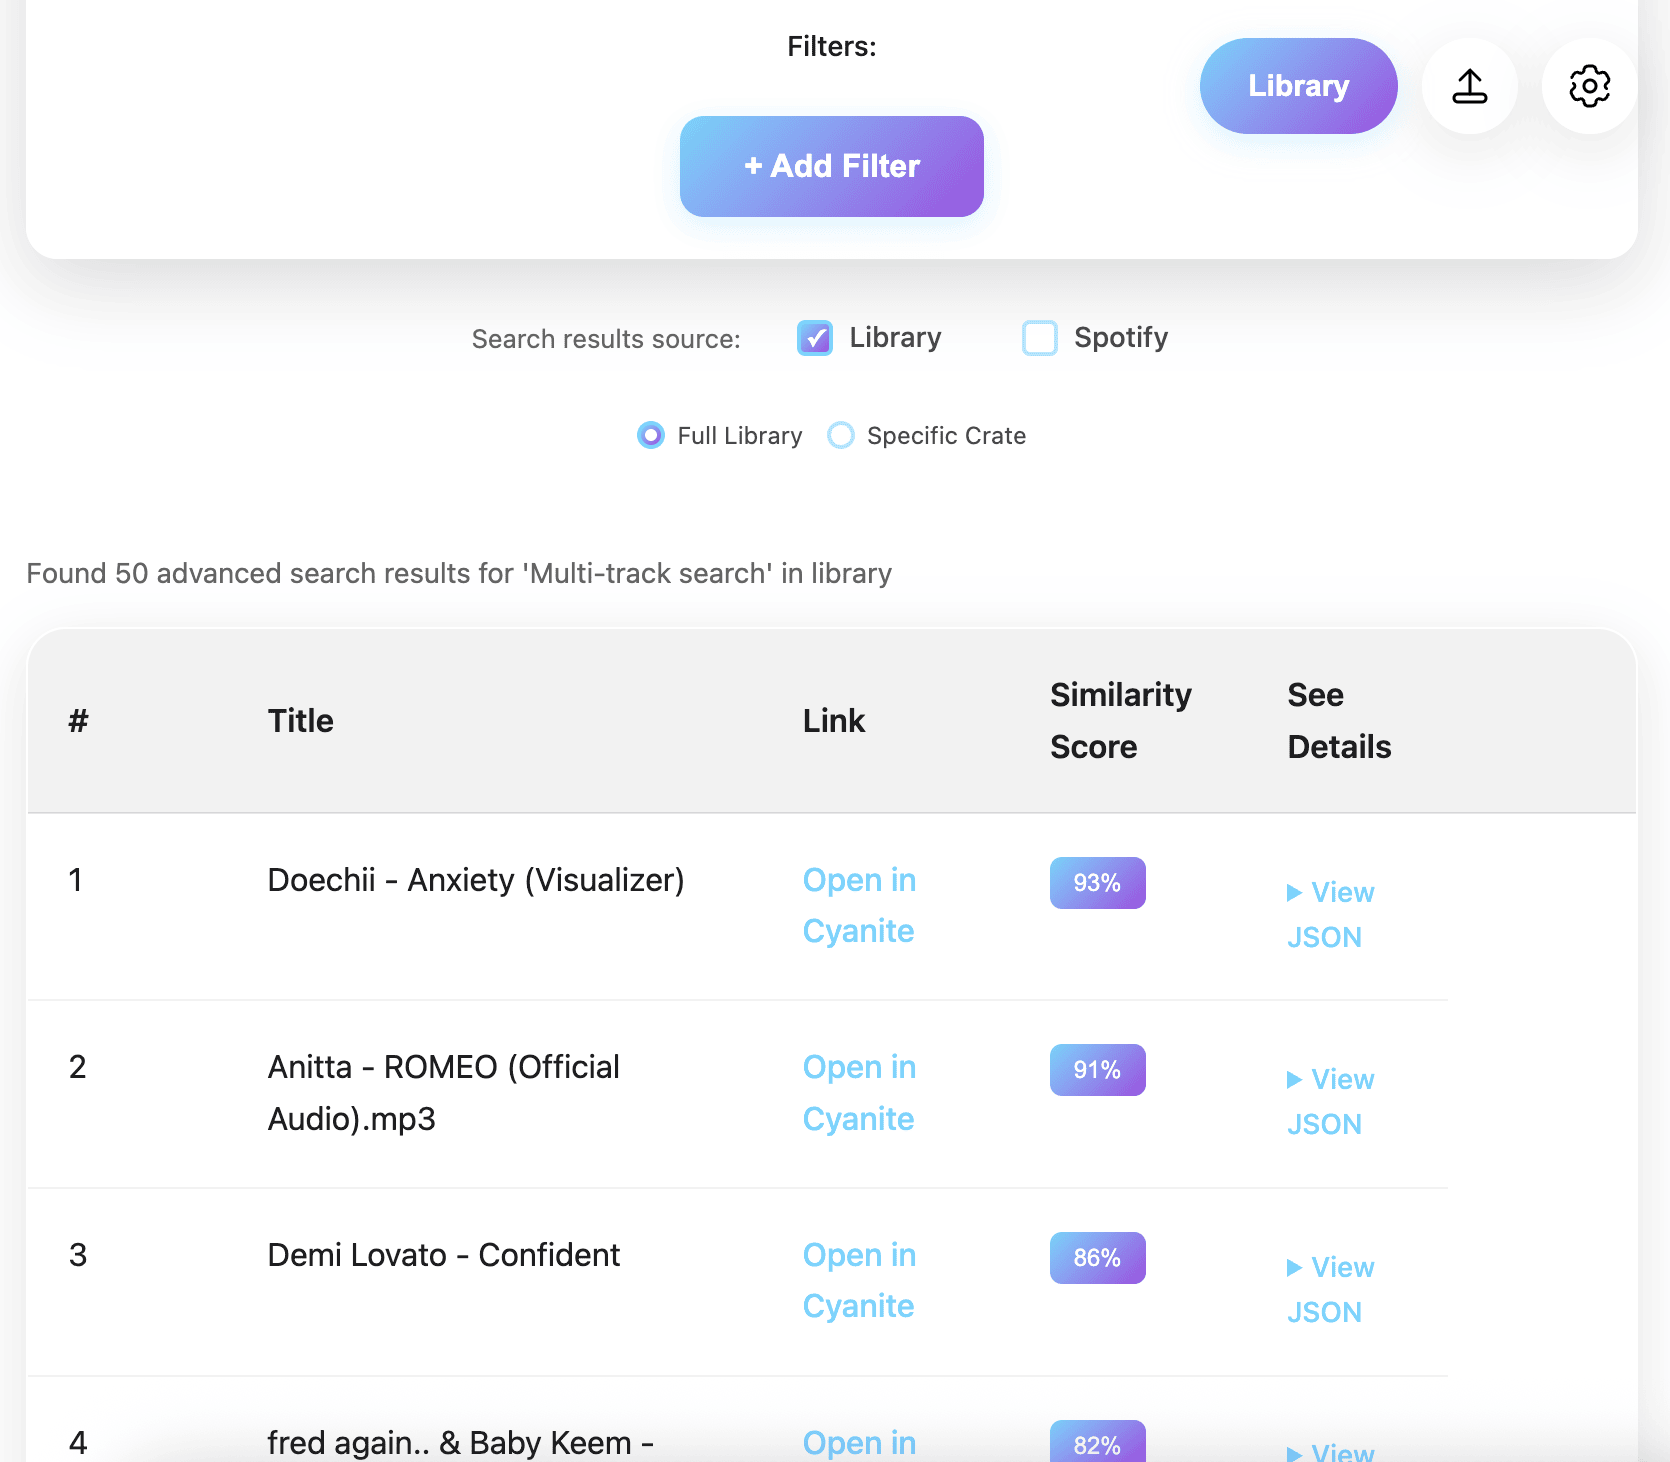This screenshot has height=1462, width=1670.
Task: Select the Doechii - Anxiety (Visualizer) title
Action: click(476, 880)
